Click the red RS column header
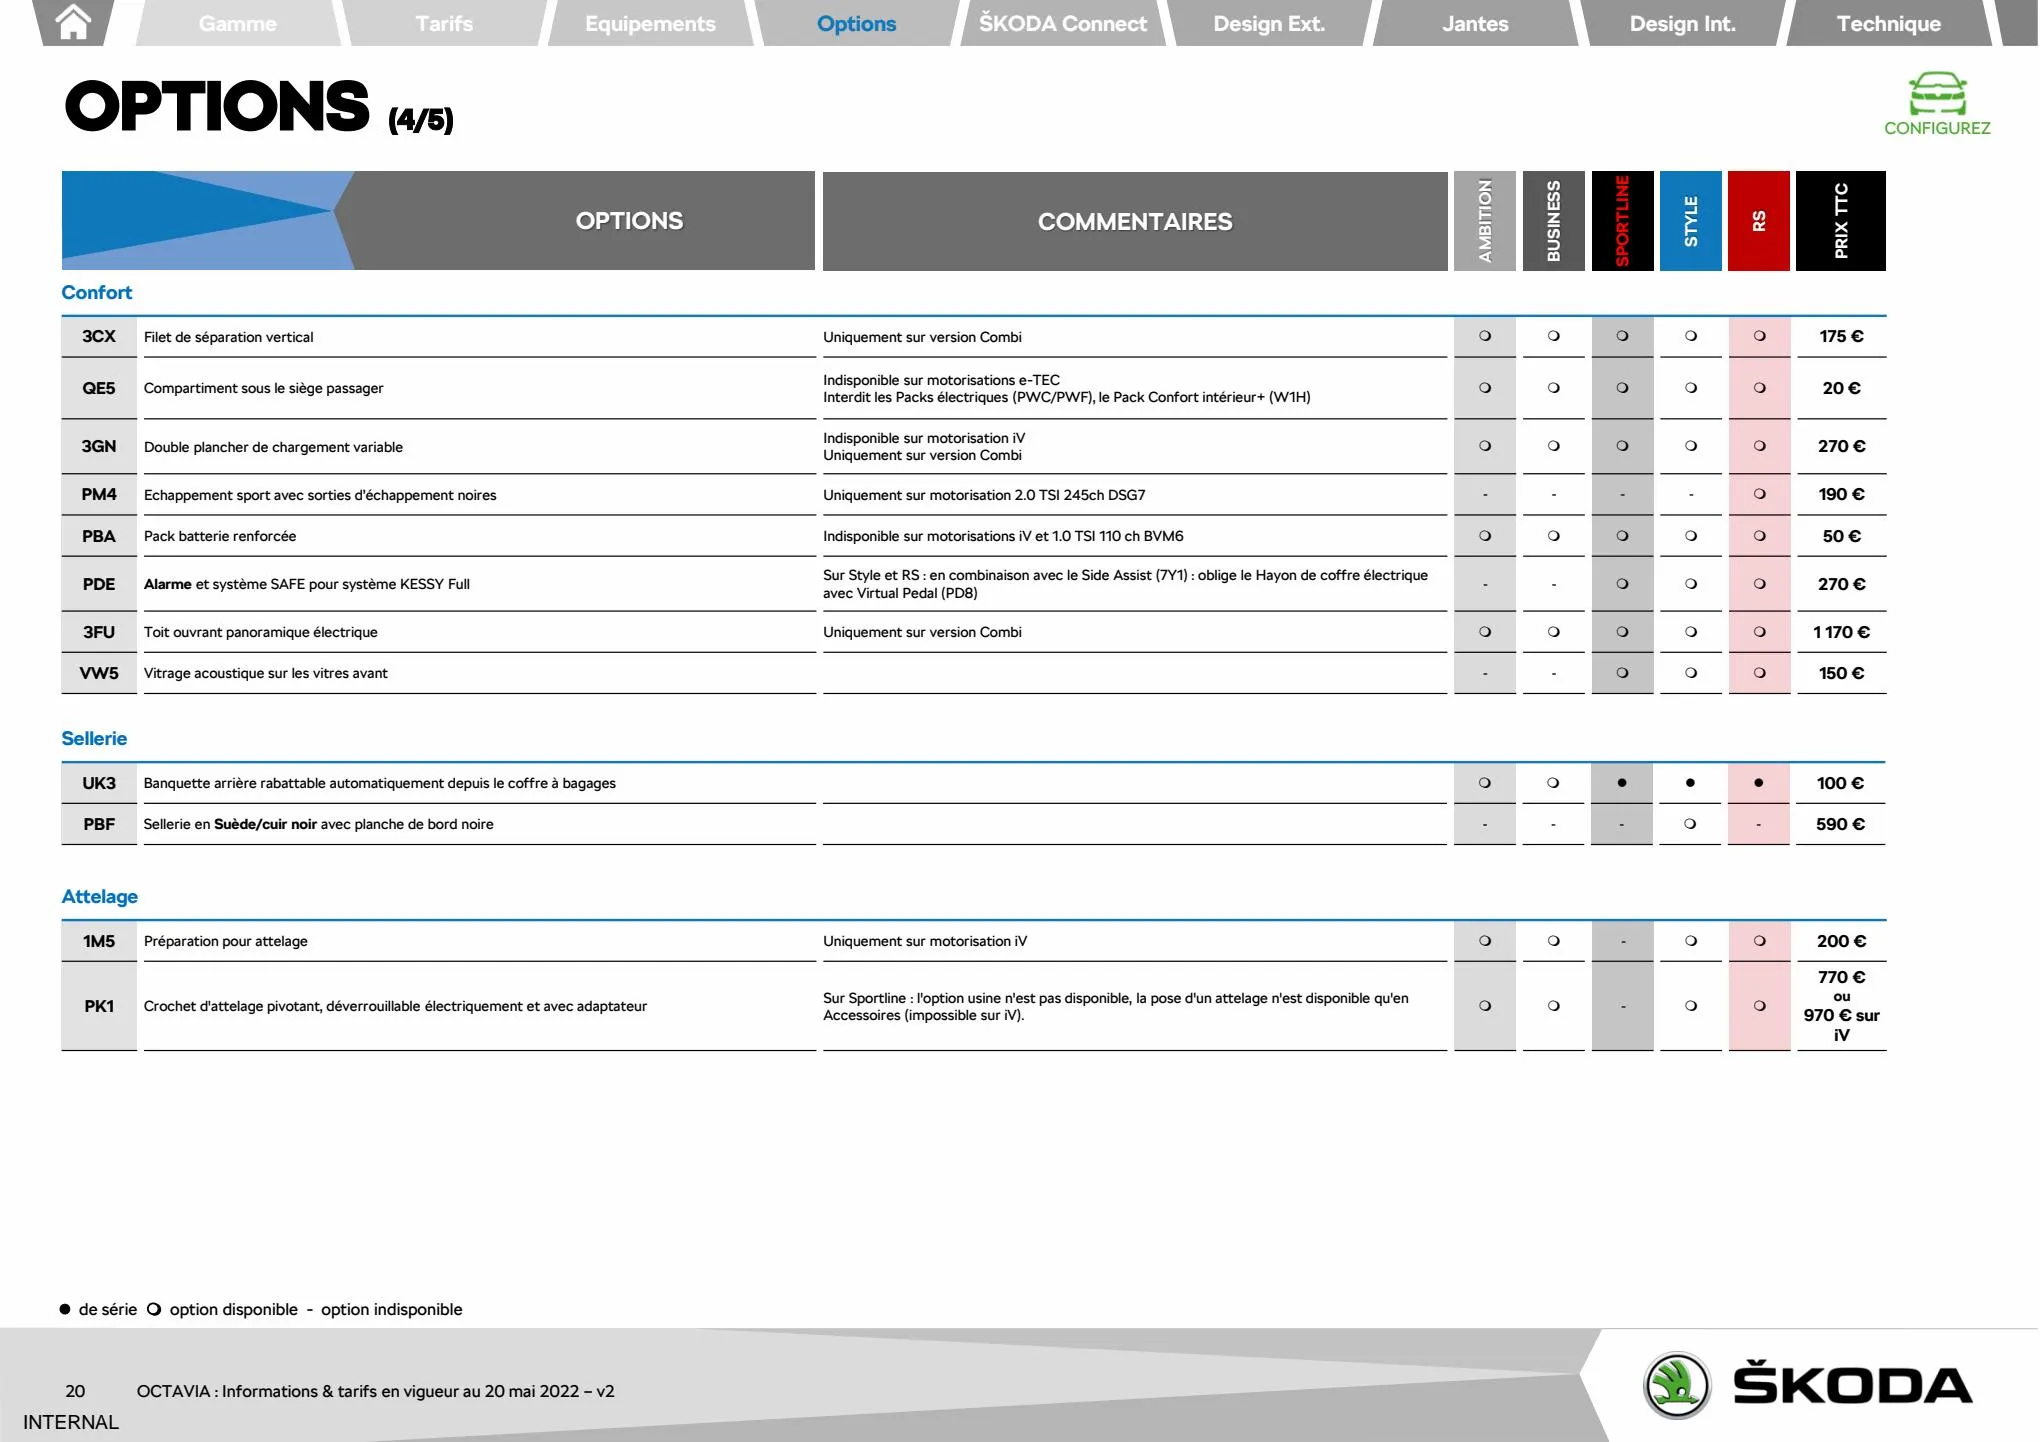 point(1759,221)
